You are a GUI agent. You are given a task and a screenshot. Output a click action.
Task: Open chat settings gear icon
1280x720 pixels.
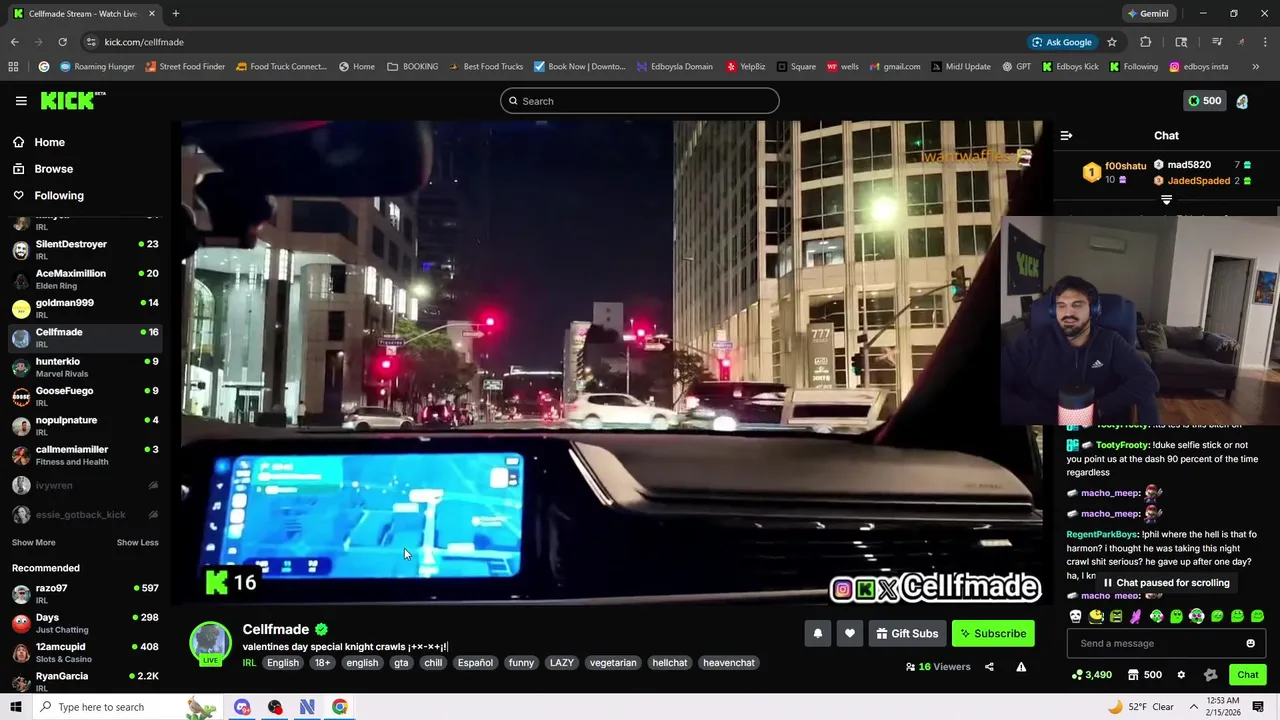tap(1181, 675)
